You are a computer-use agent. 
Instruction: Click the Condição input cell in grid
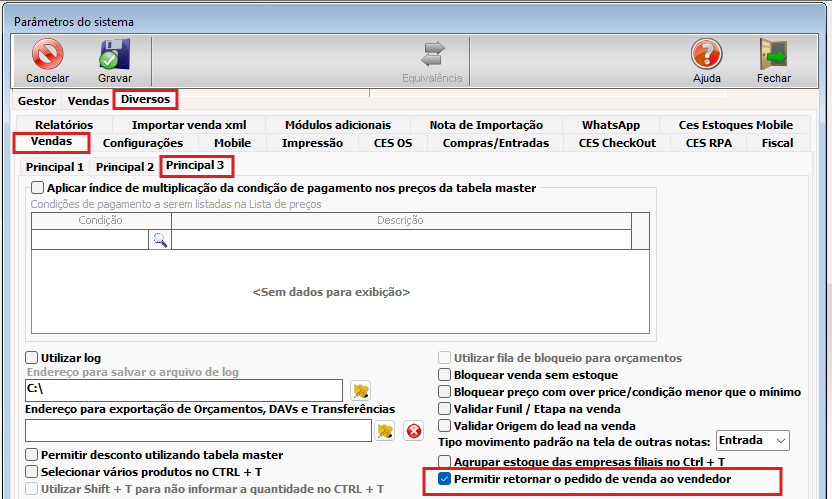click(90, 240)
